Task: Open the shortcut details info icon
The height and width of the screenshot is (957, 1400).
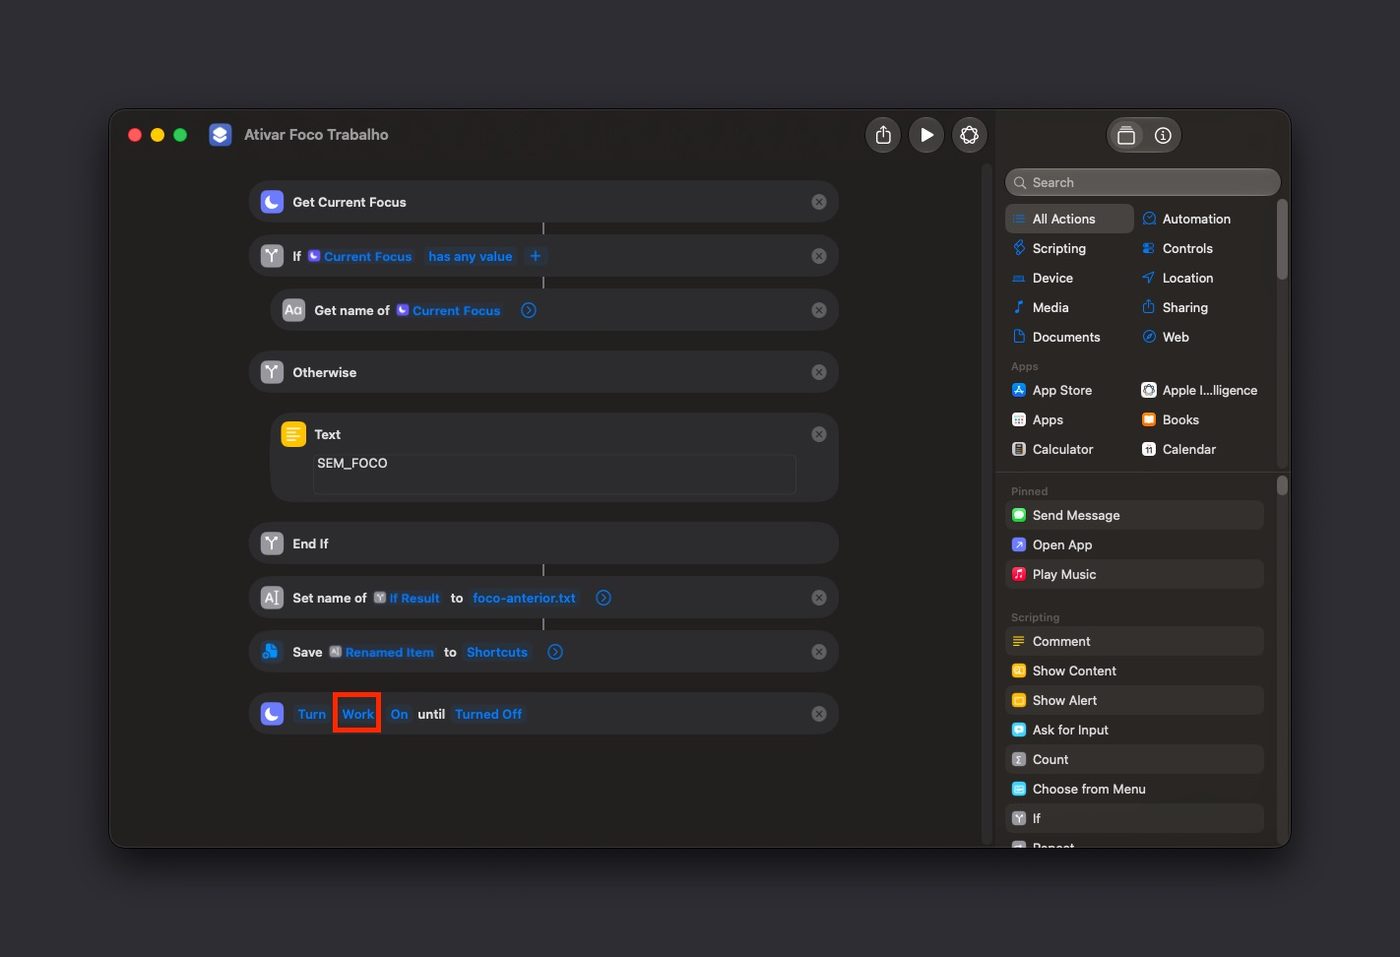Action: 1163,135
